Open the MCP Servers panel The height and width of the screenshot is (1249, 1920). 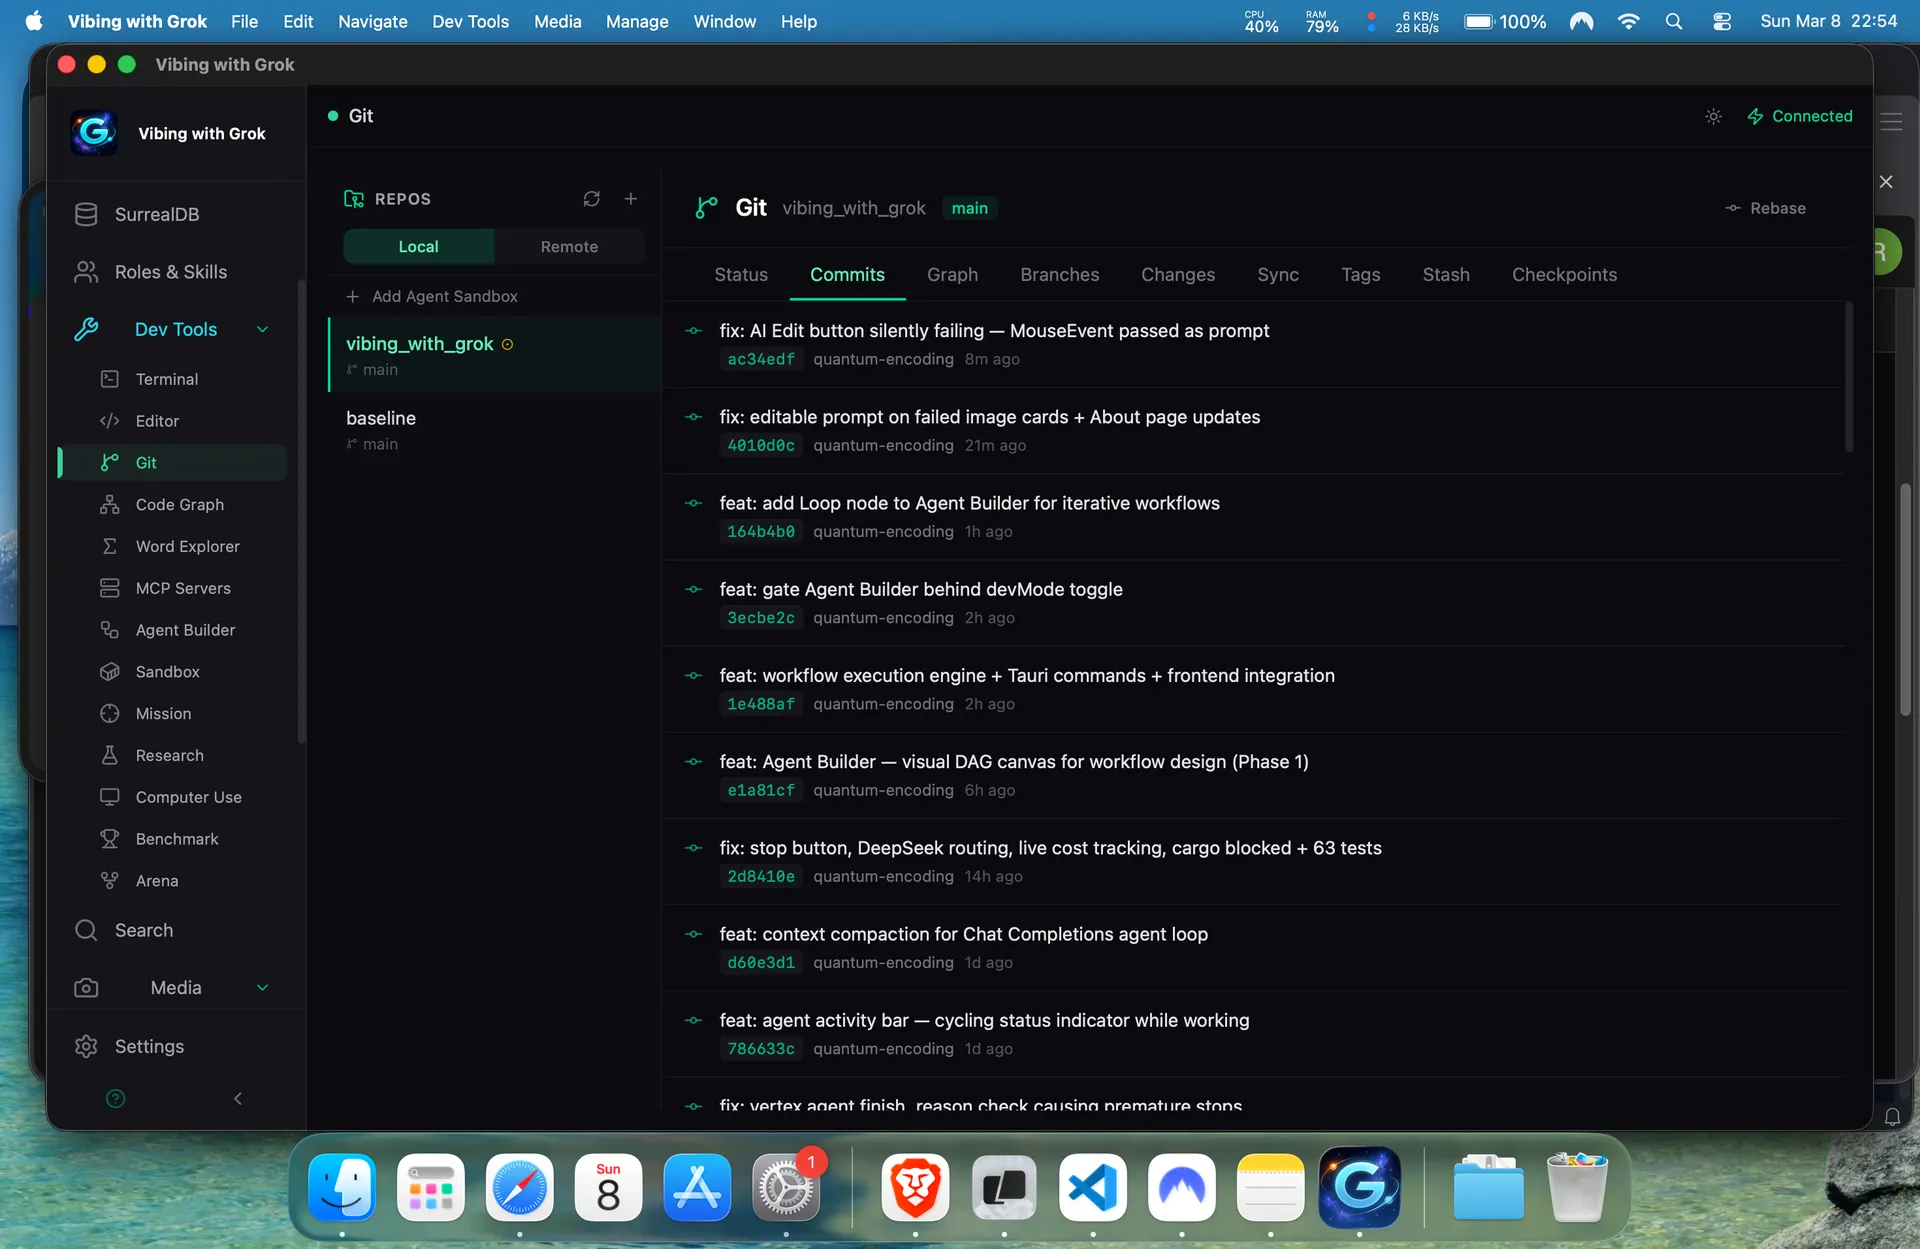[183, 588]
